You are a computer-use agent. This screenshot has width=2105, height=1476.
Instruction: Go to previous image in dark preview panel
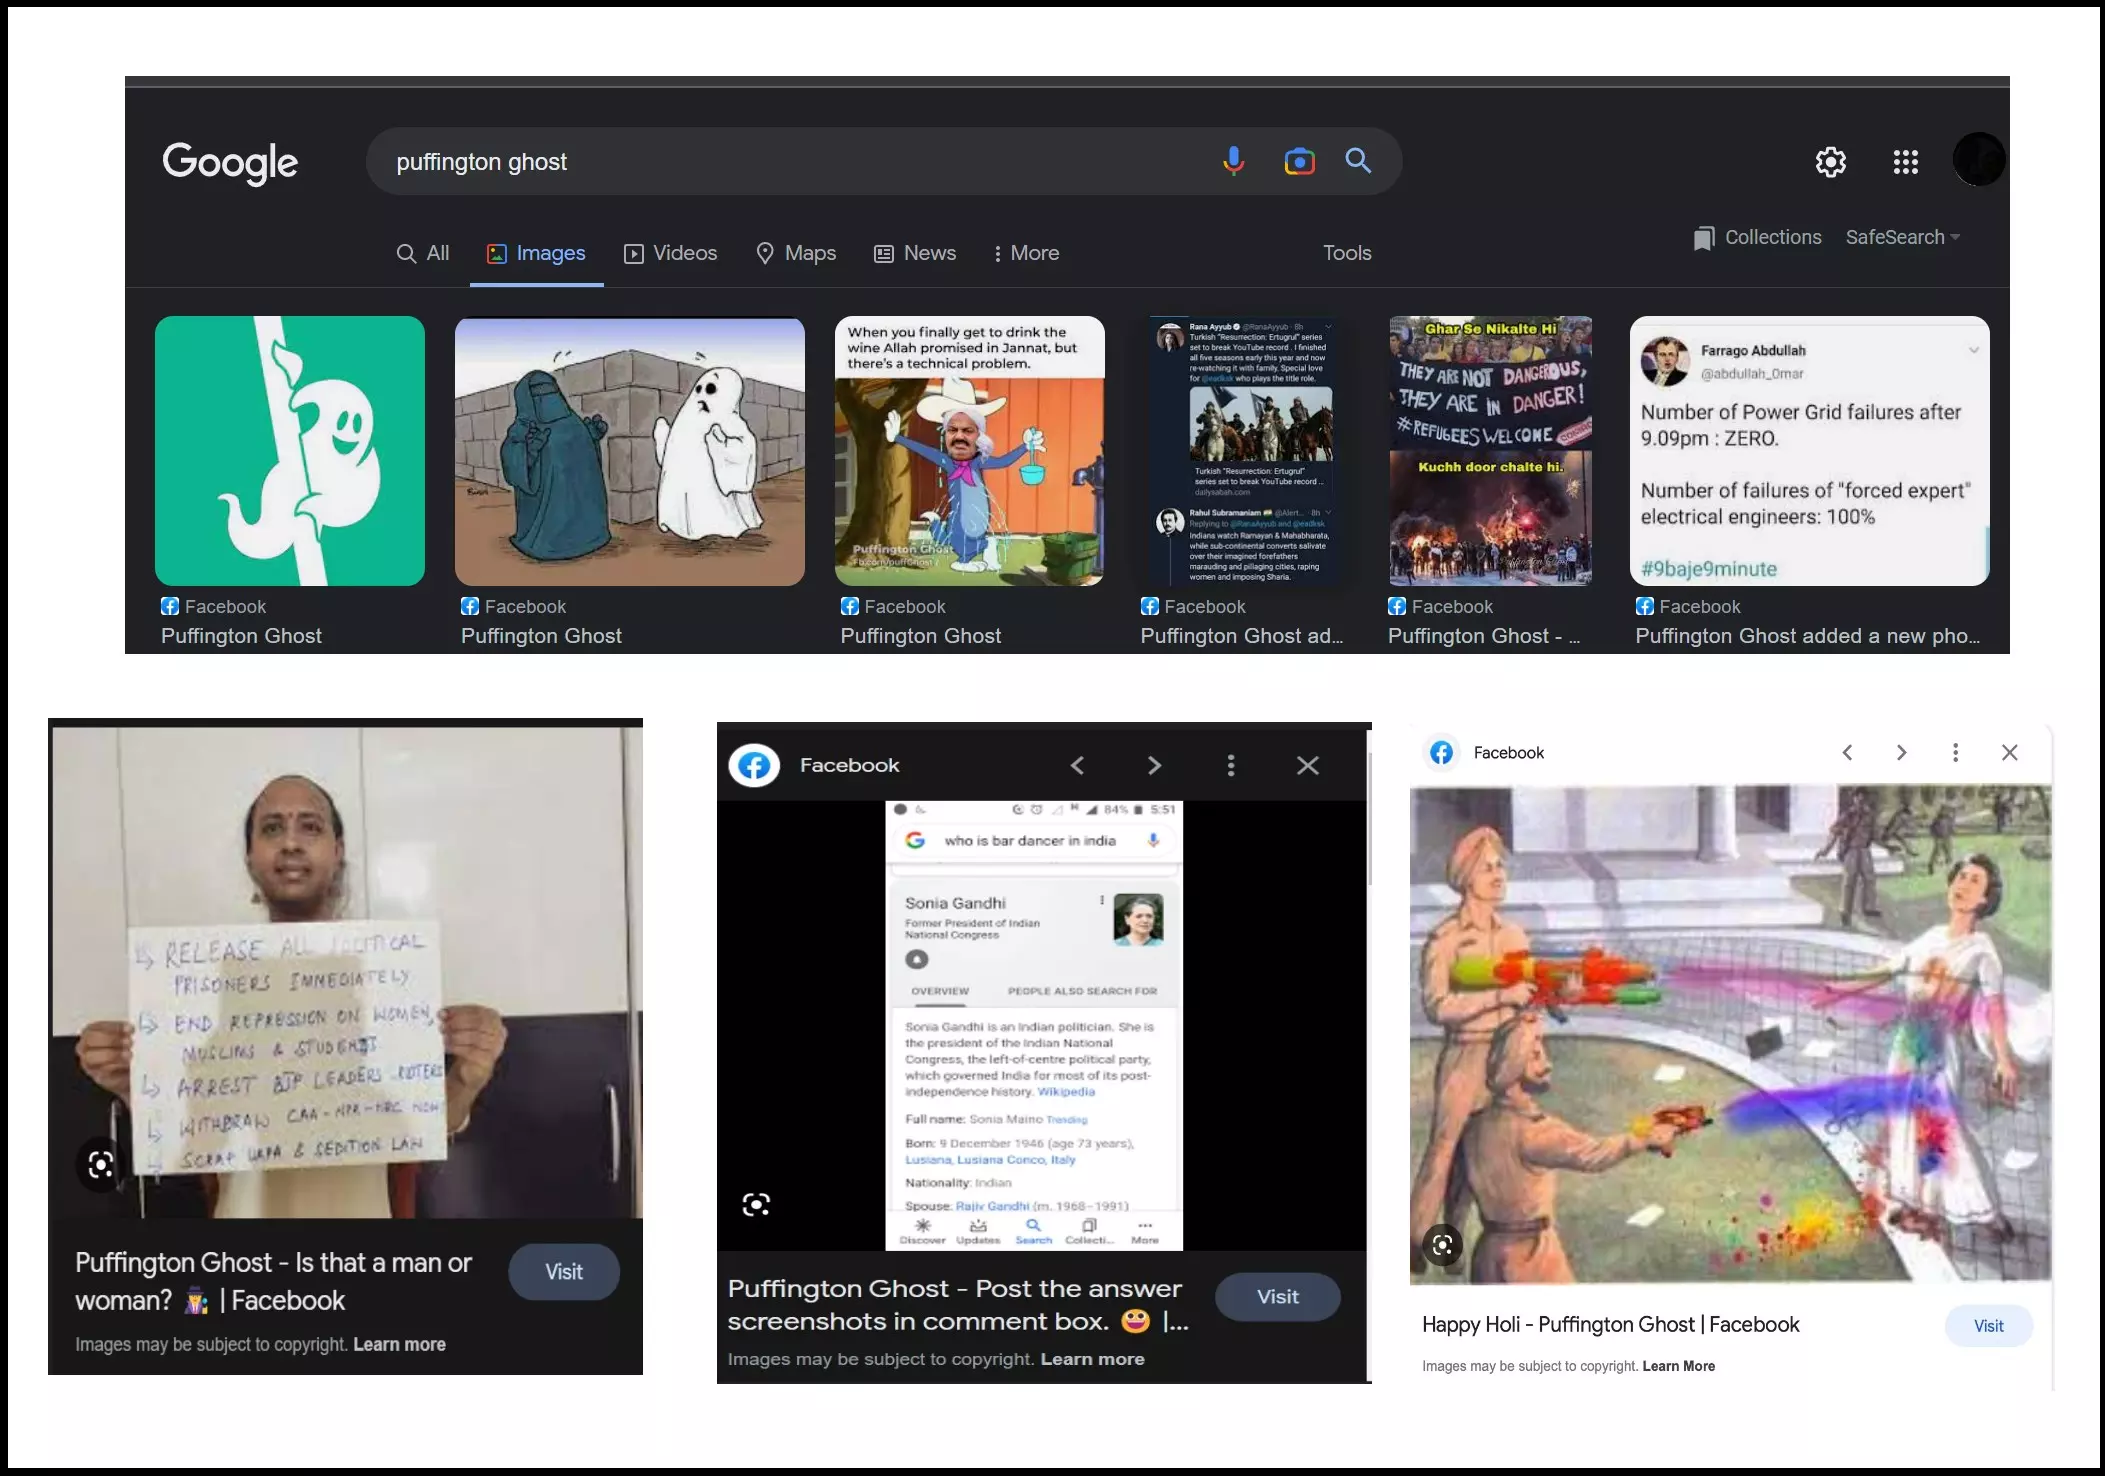pyautogui.click(x=1077, y=766)
